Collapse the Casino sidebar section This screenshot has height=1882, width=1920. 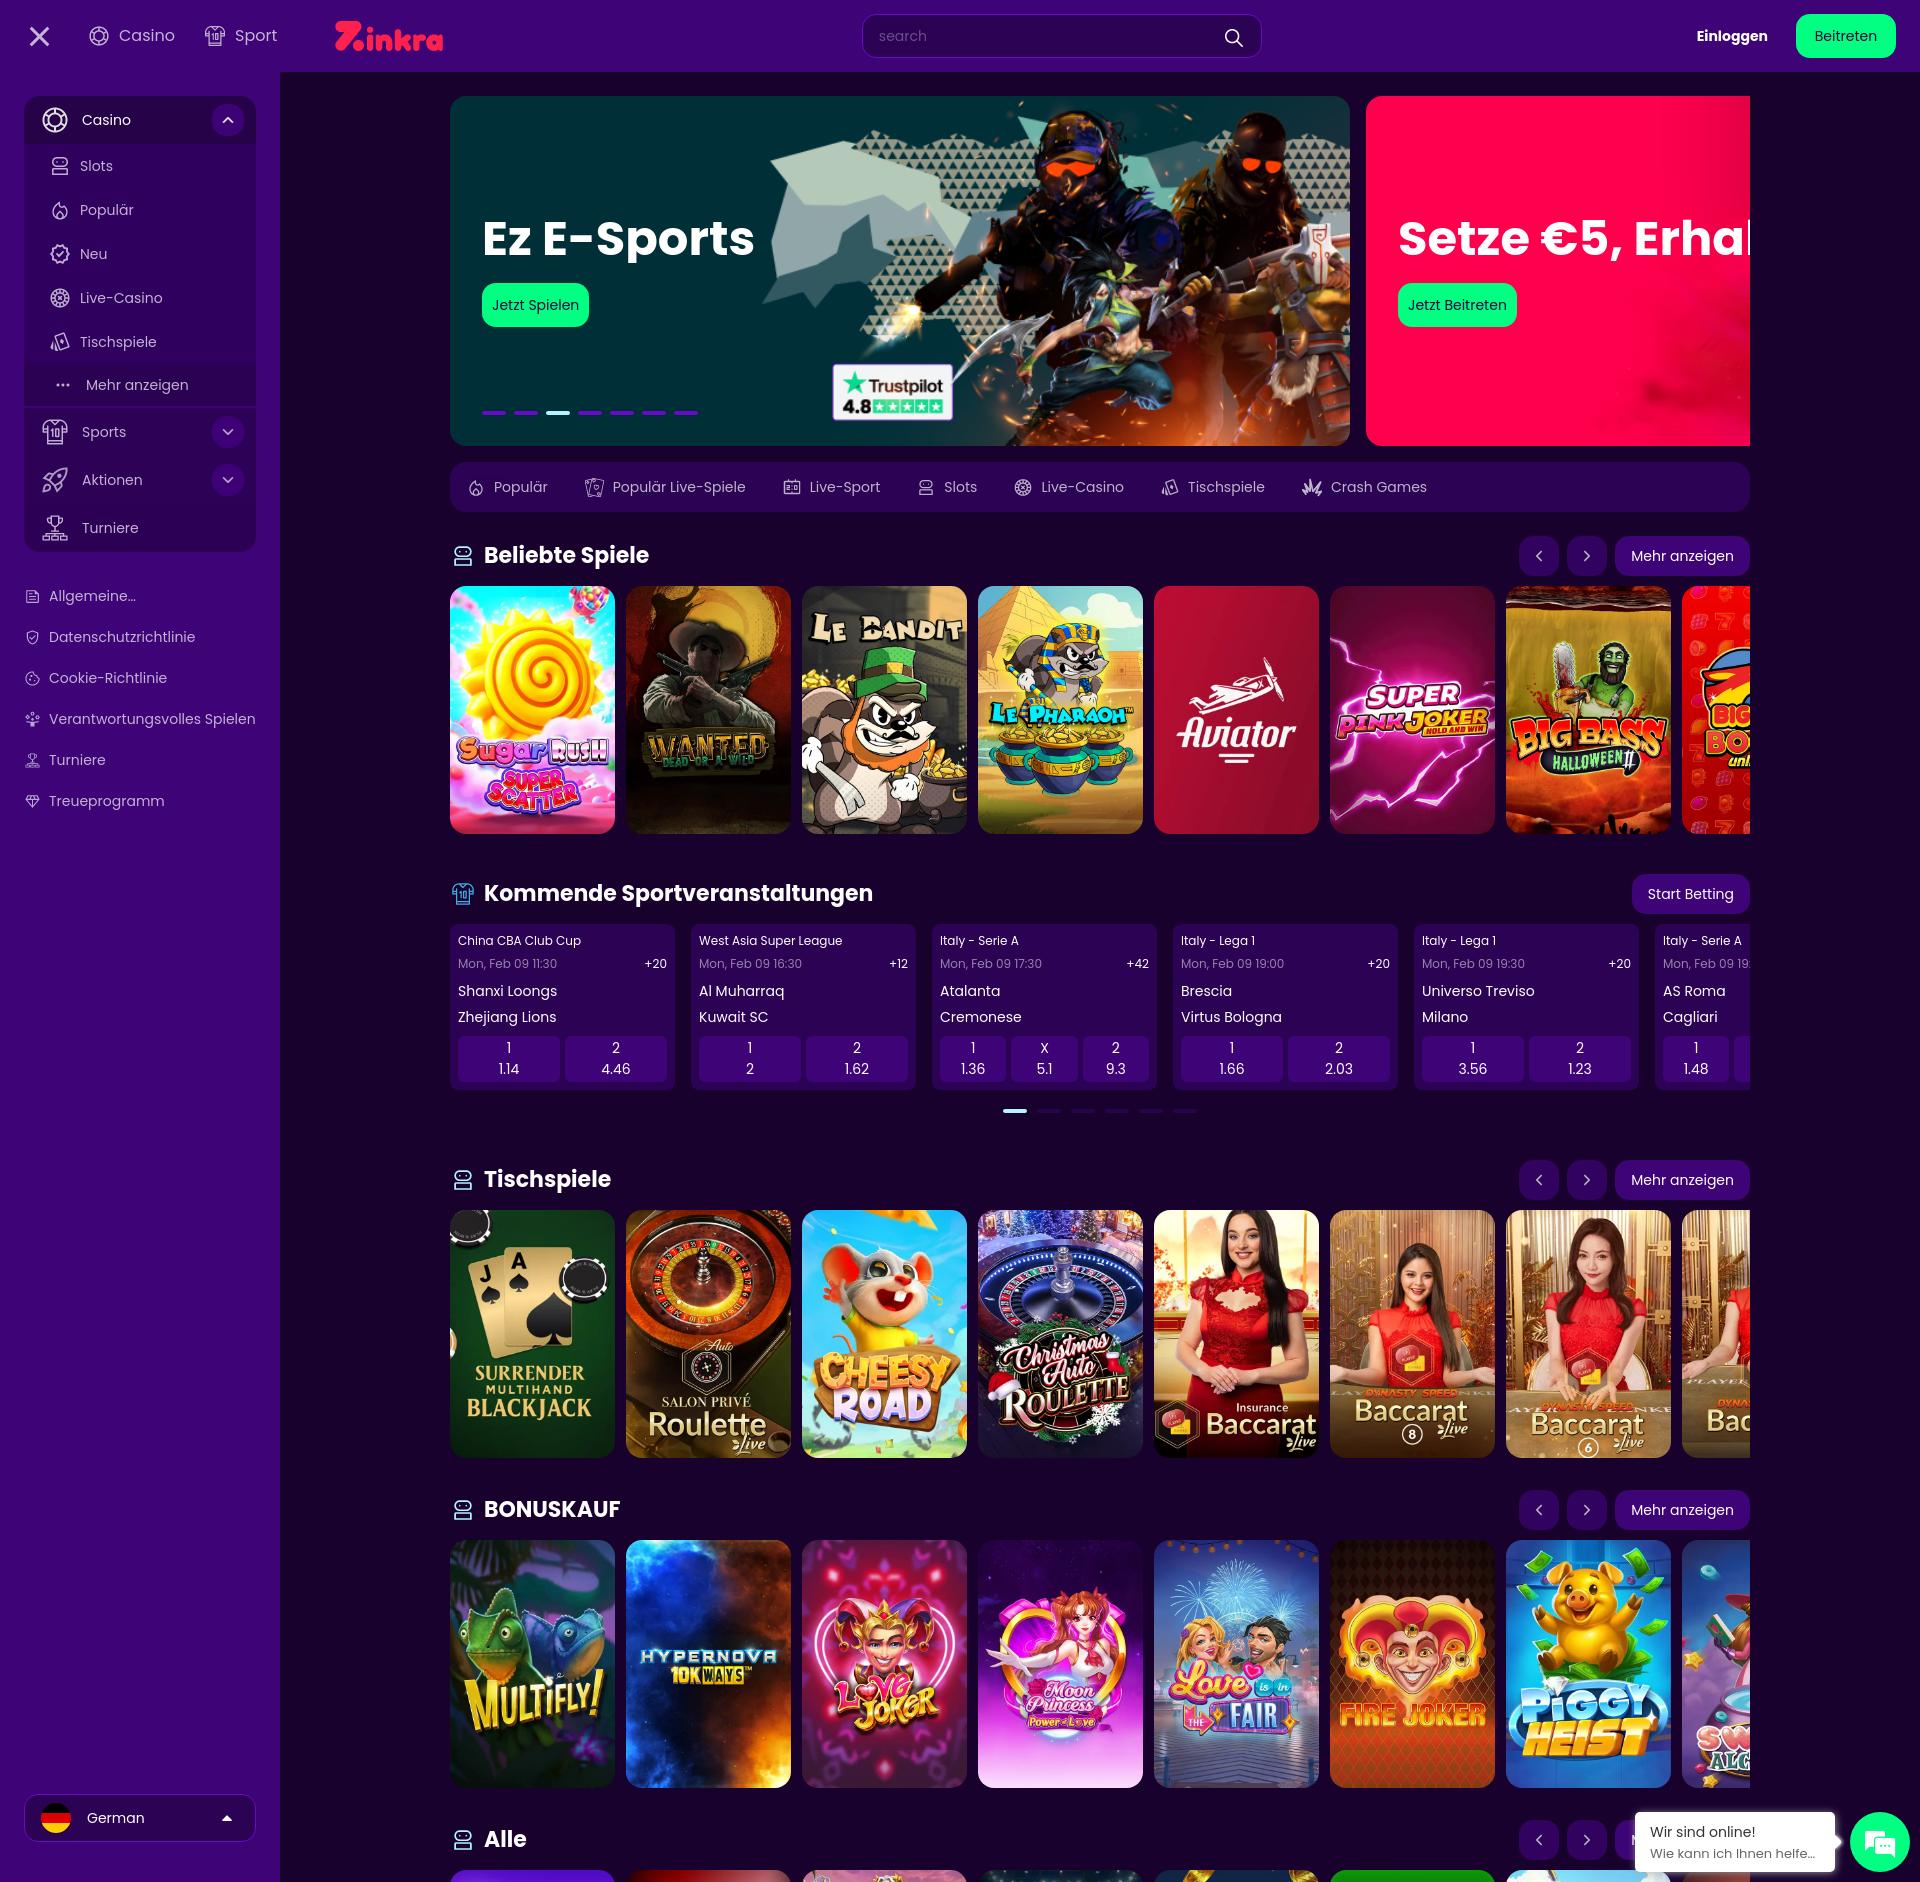[x=228, y=120]
